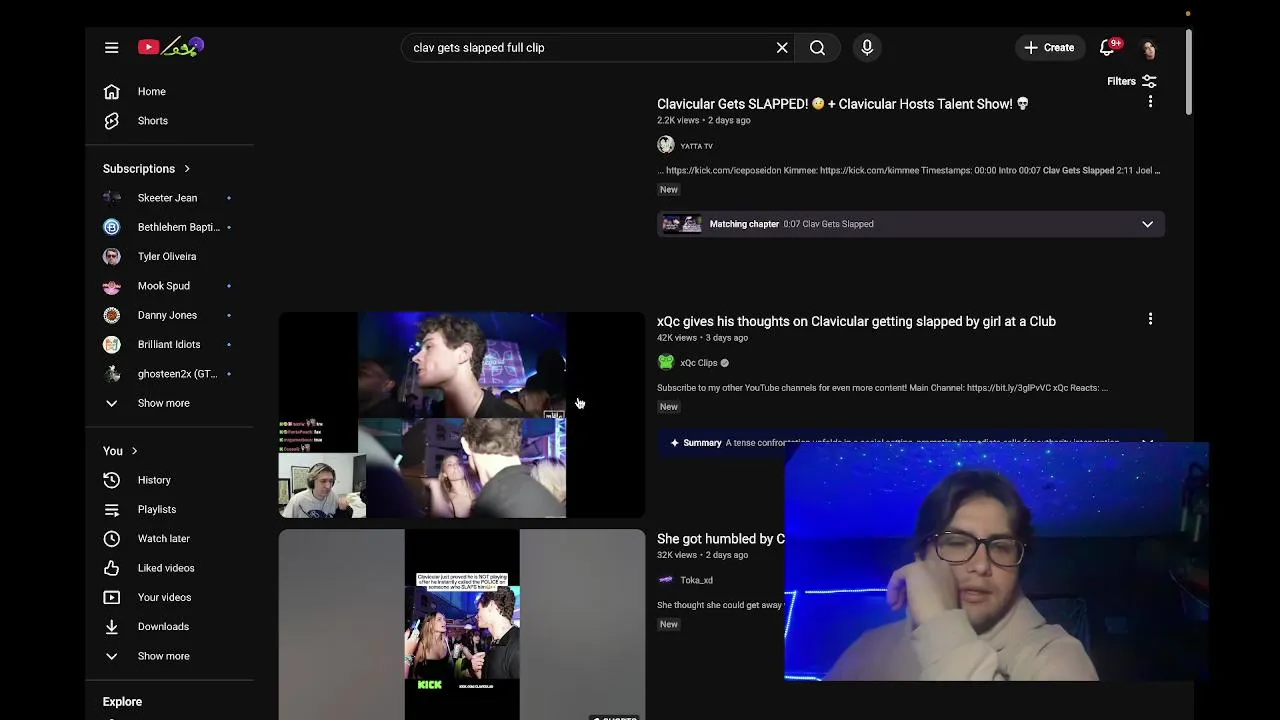Open the hamburger guide menu
The height and width of the screenshot is (720, 1280).
pyautogui.click(x=112, y=47)
